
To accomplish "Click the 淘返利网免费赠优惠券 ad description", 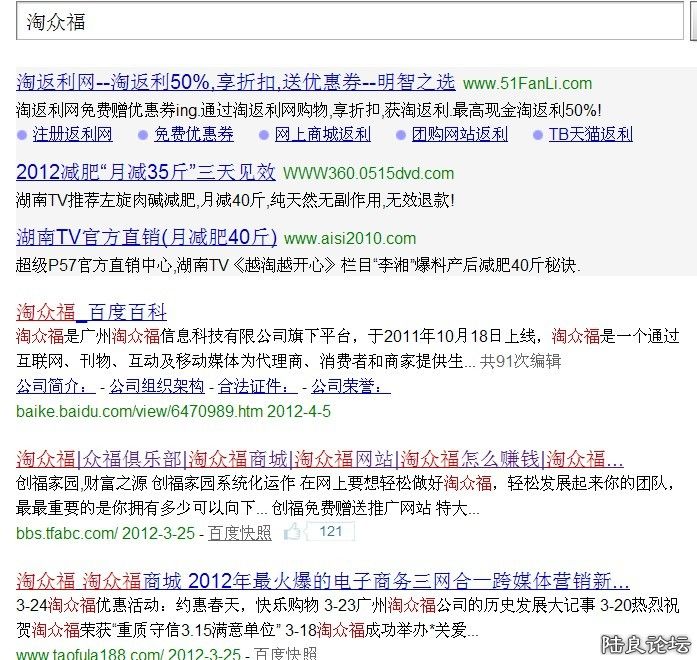I will tap(309, 110).
